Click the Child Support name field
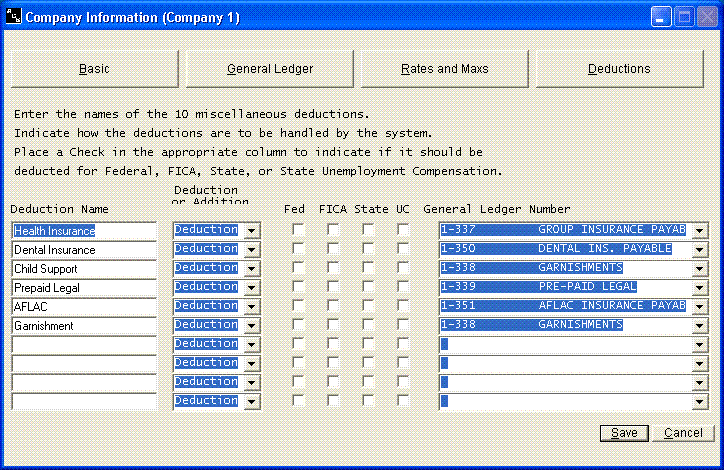The height and width of the screenshot is (470, 724). click(x=84, y=269)
